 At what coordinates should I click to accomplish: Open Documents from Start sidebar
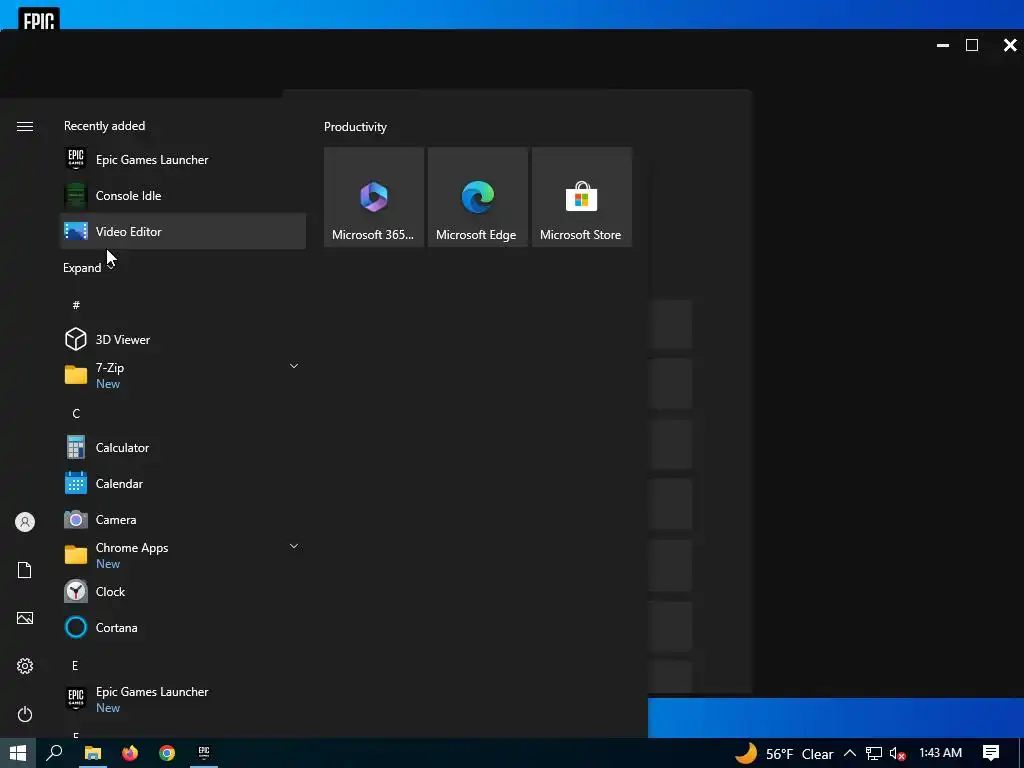(x=25, y=570)
